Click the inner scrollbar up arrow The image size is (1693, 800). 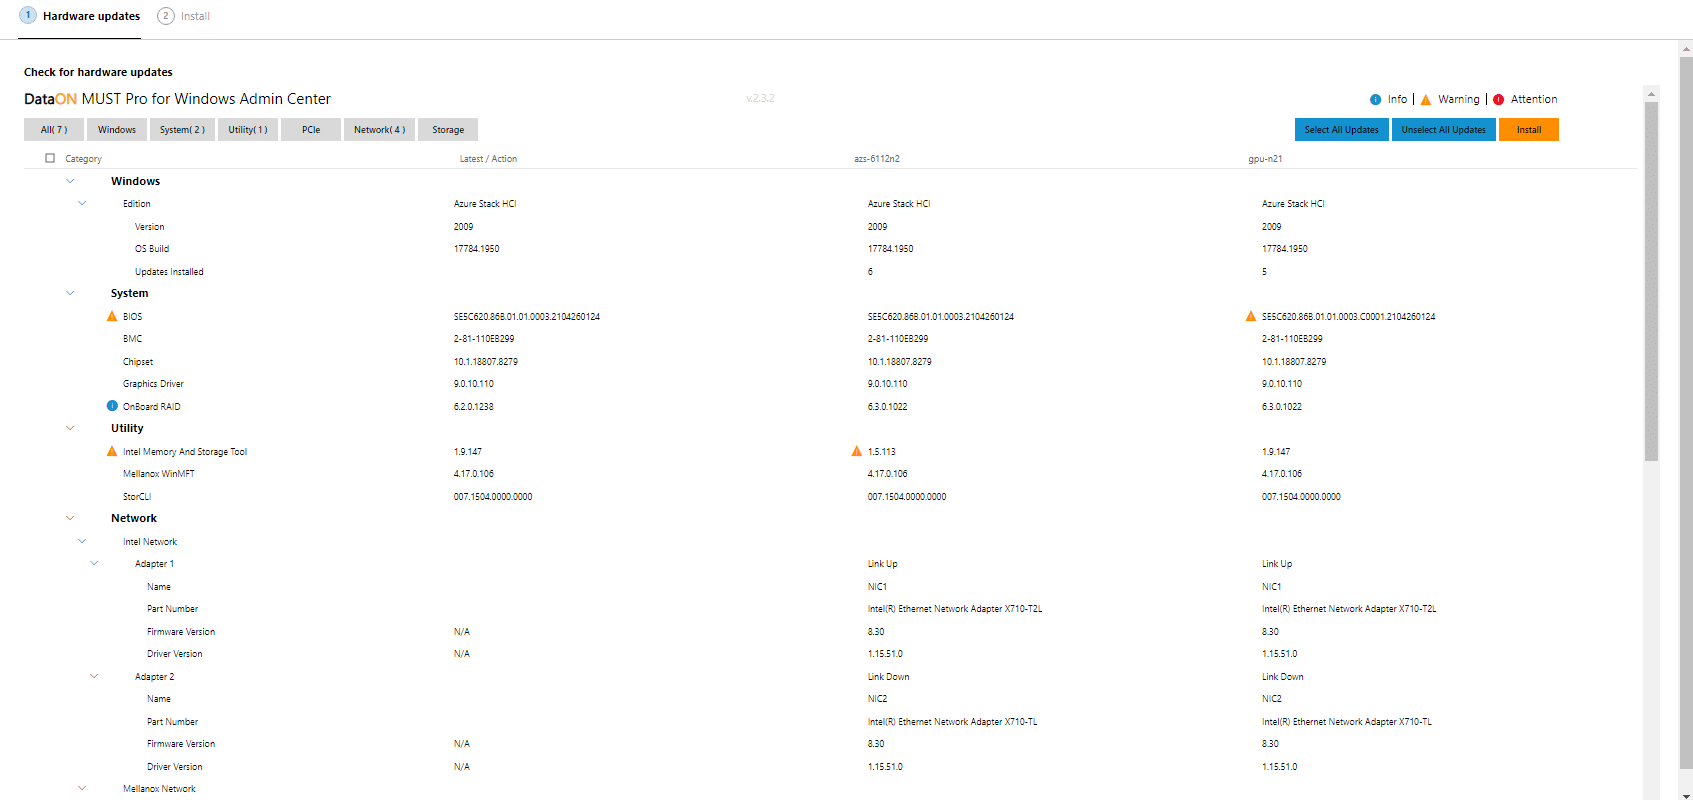pyautogui.click(x=1651, y=93)
